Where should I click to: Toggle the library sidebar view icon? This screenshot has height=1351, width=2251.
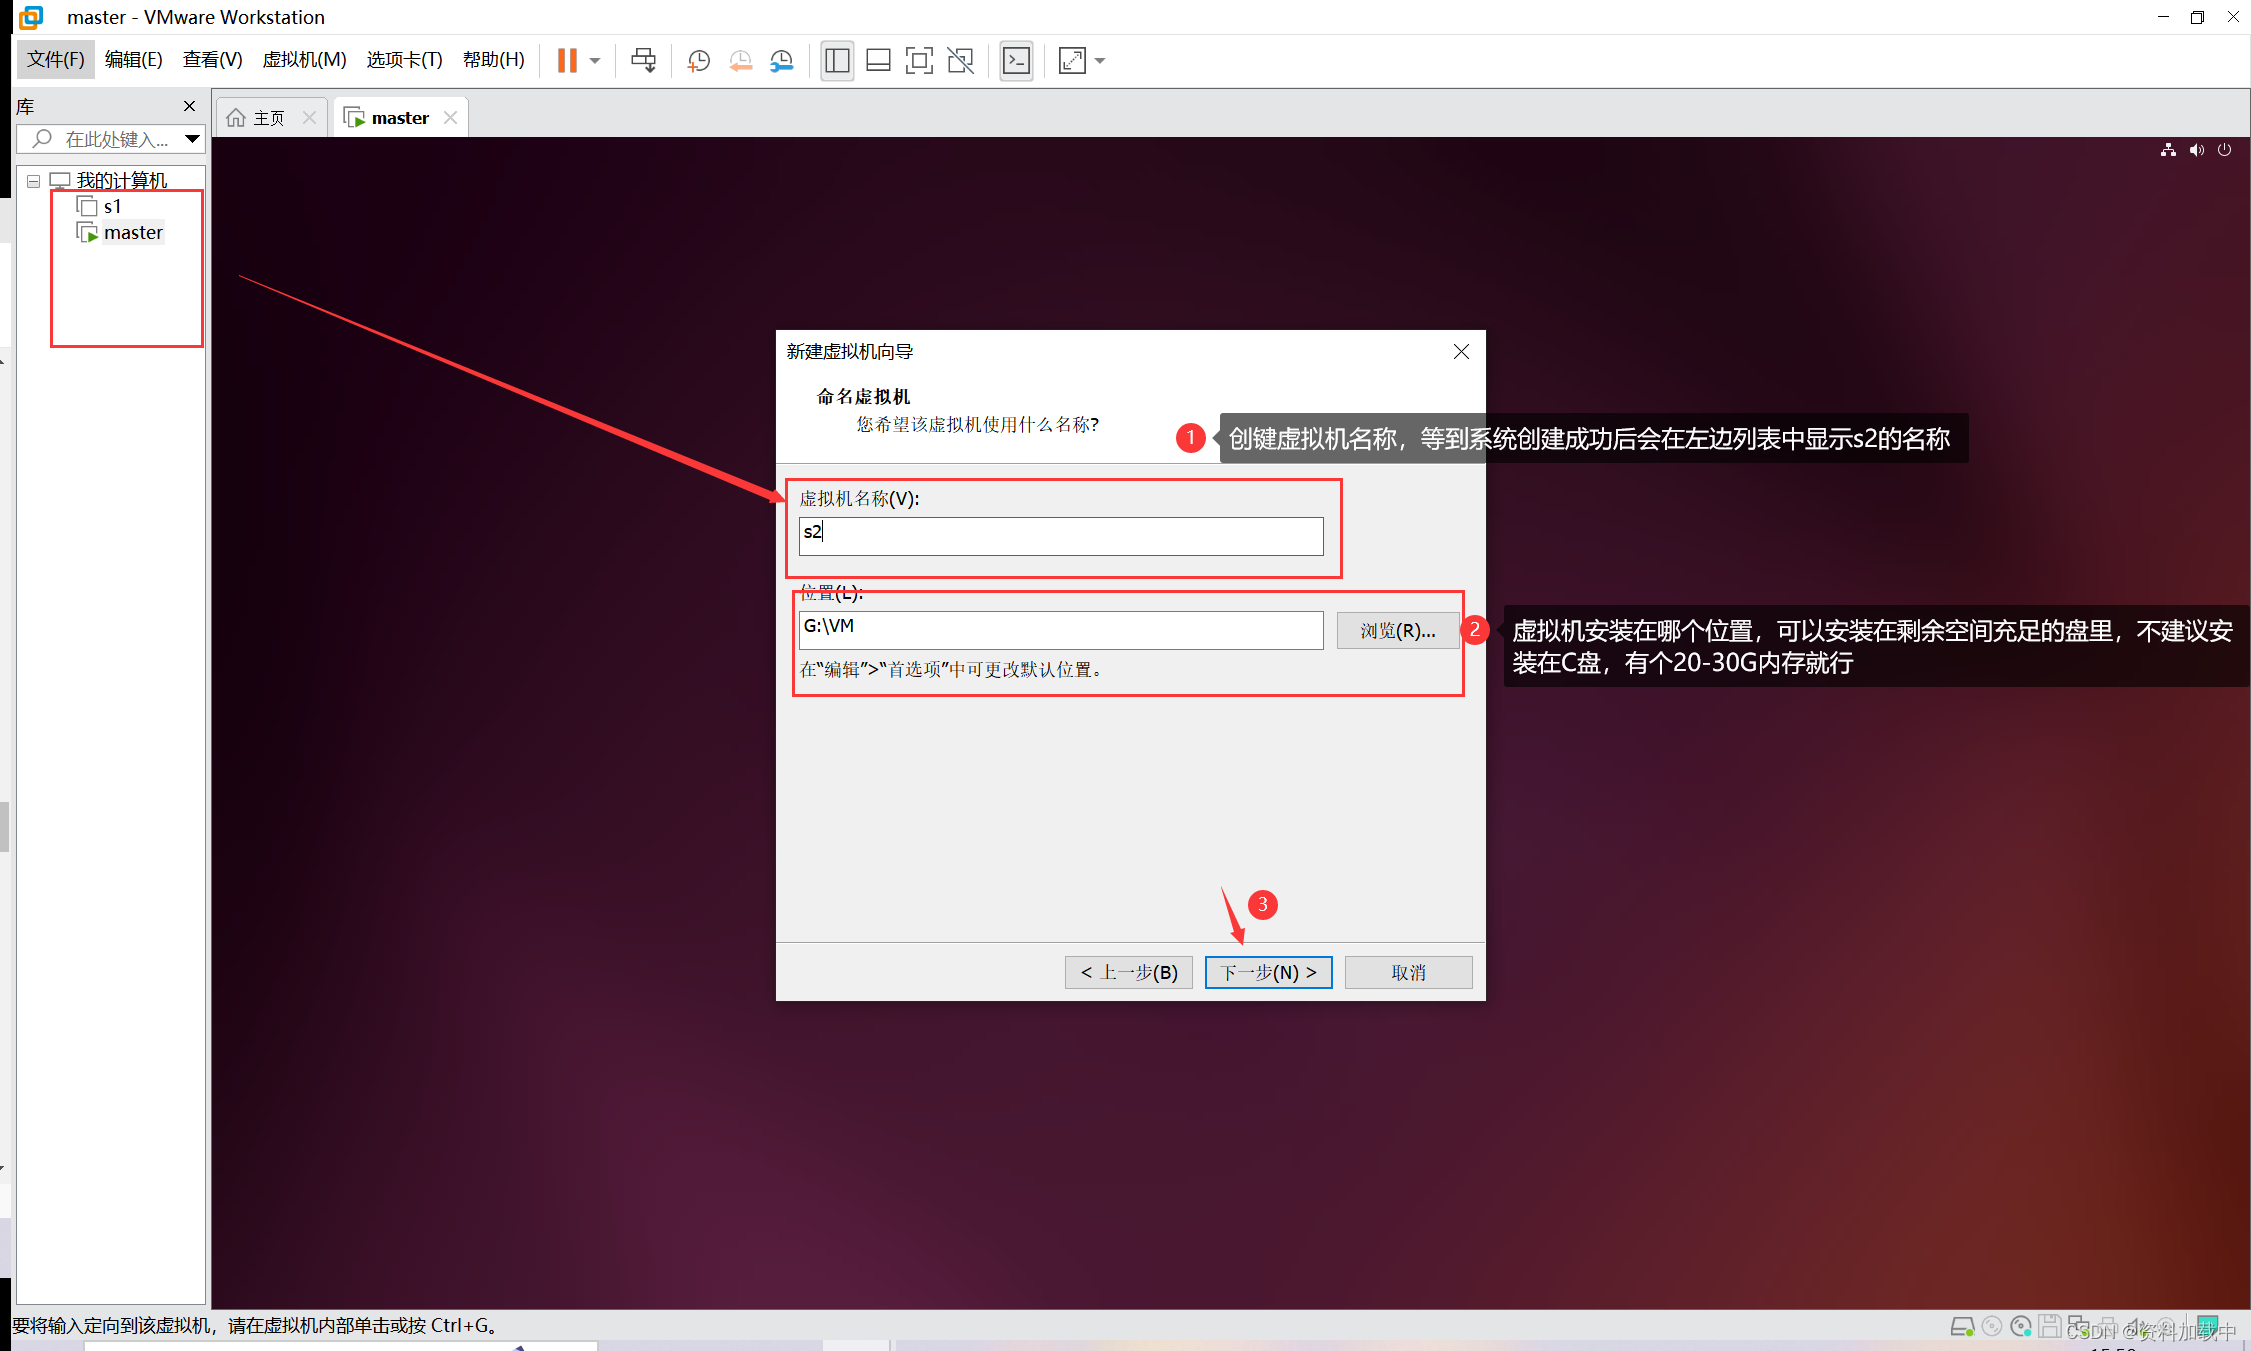click(x=837, y=61)
